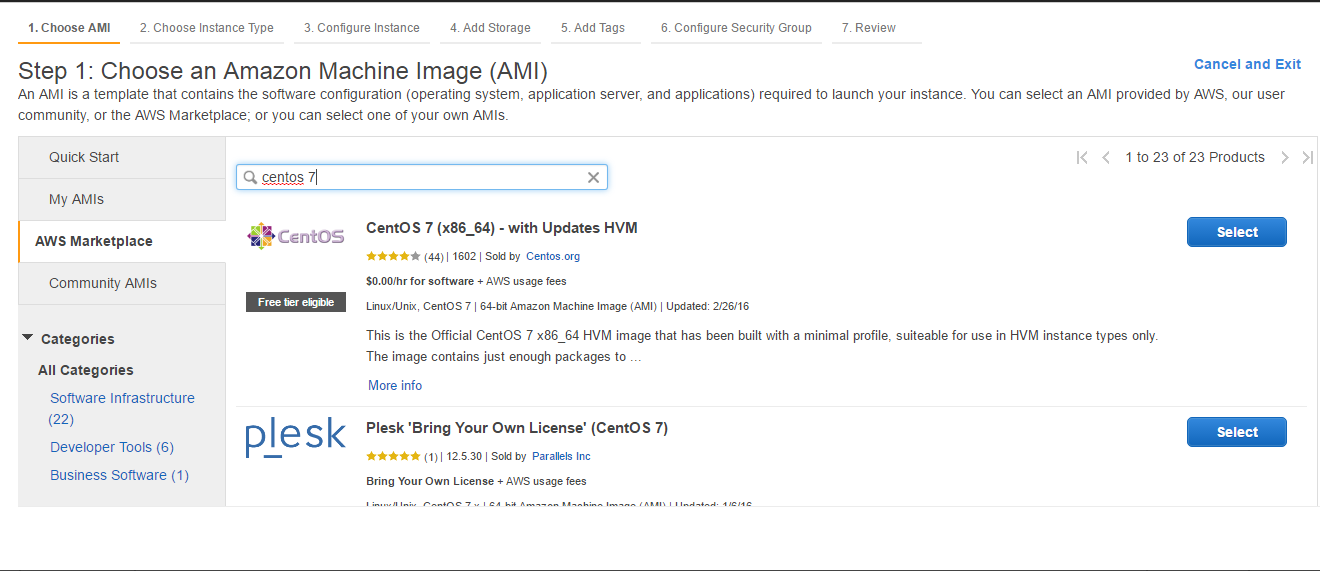Select the CentOS 7 with Updates HVM AMI

1236,232
